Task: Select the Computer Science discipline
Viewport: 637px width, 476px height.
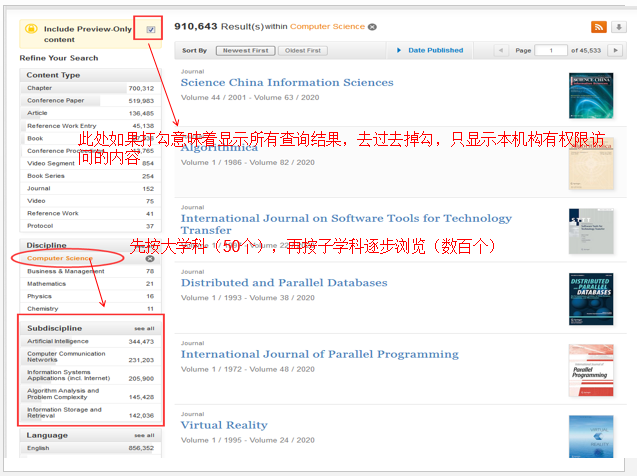Action: (x=60, y=258)
